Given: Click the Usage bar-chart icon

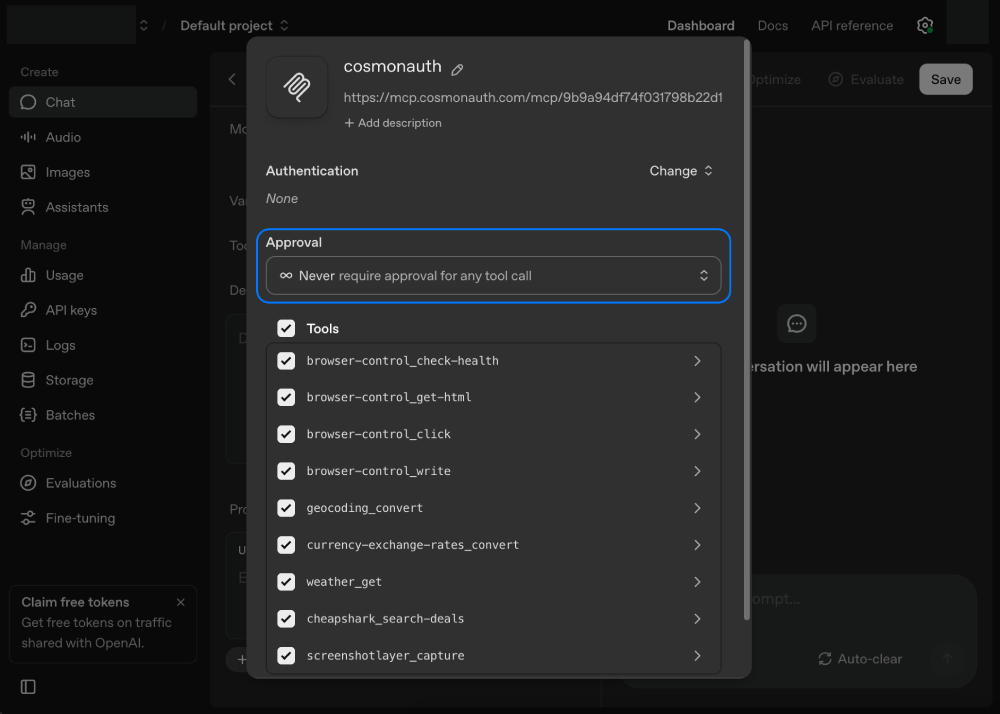Looking at the screenshot, I should click(x=28, y=275).
